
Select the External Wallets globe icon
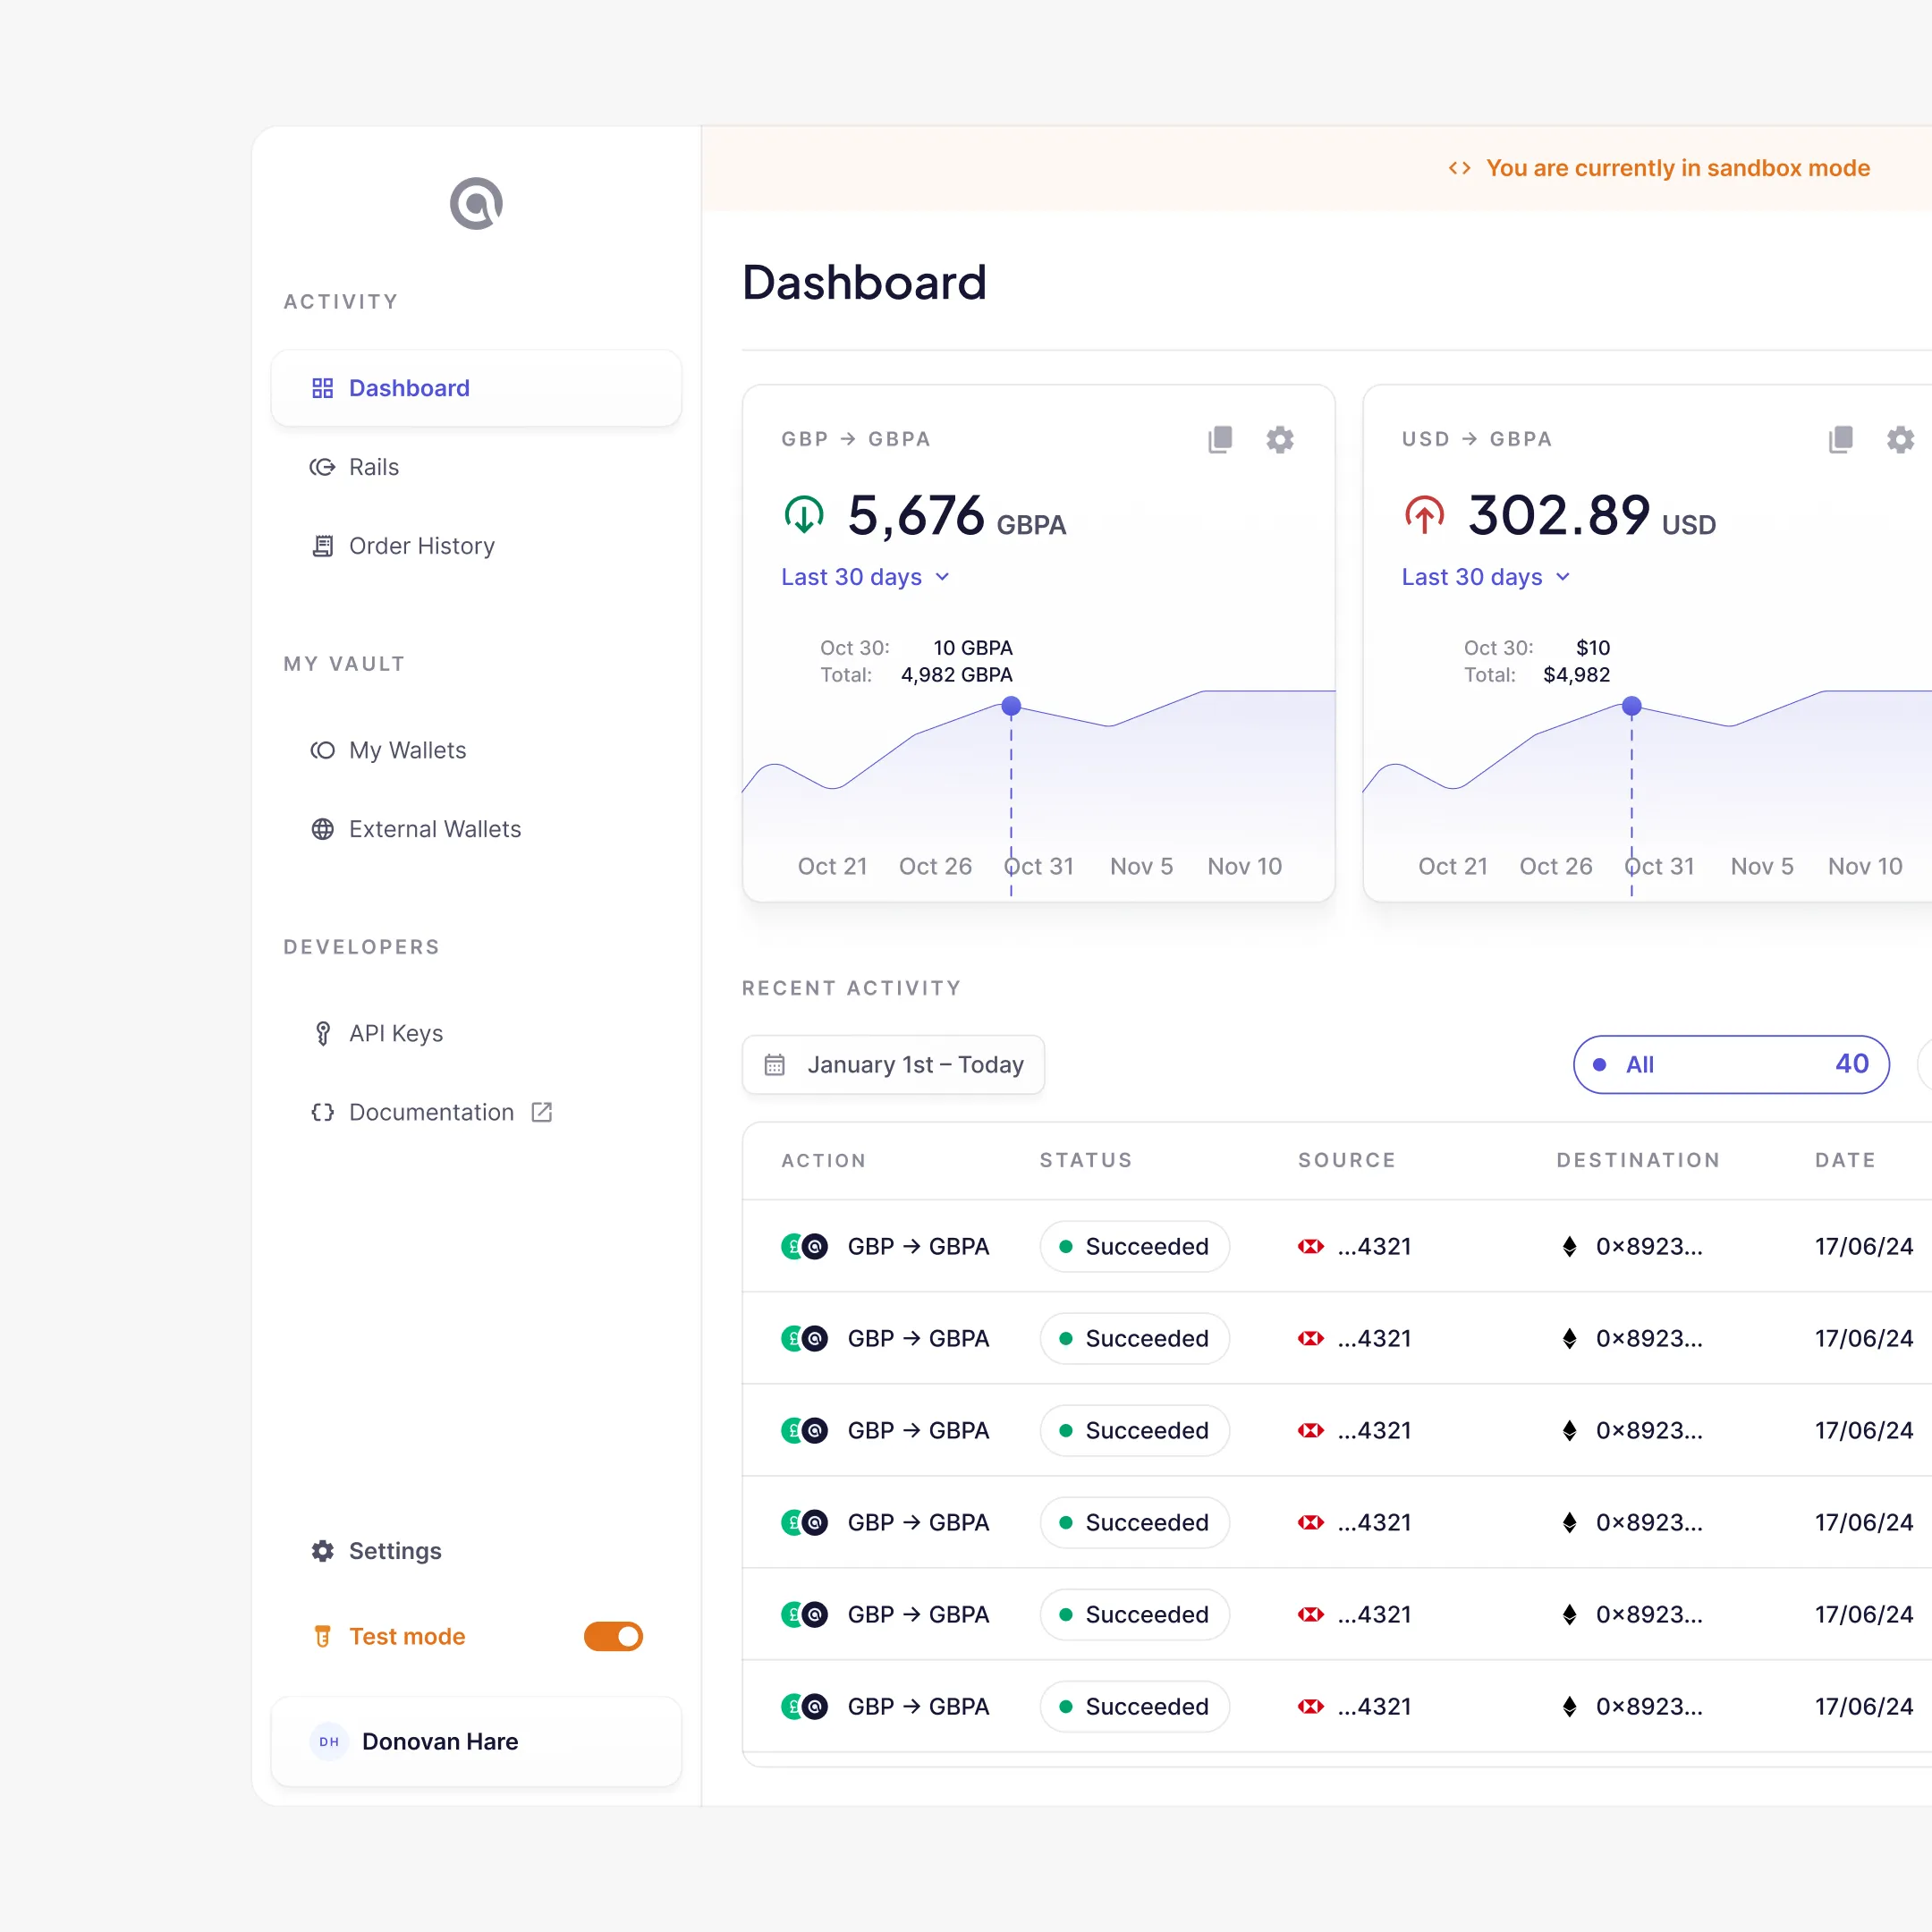point(322,829)
